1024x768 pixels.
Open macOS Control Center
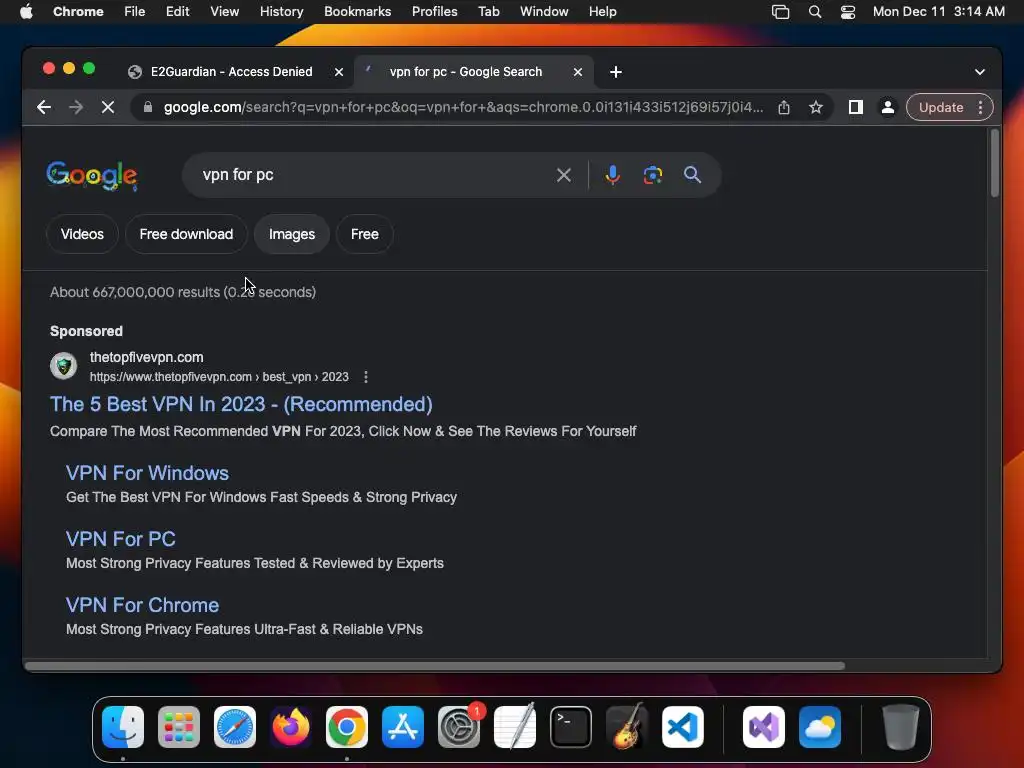click(x=848, y=12)
